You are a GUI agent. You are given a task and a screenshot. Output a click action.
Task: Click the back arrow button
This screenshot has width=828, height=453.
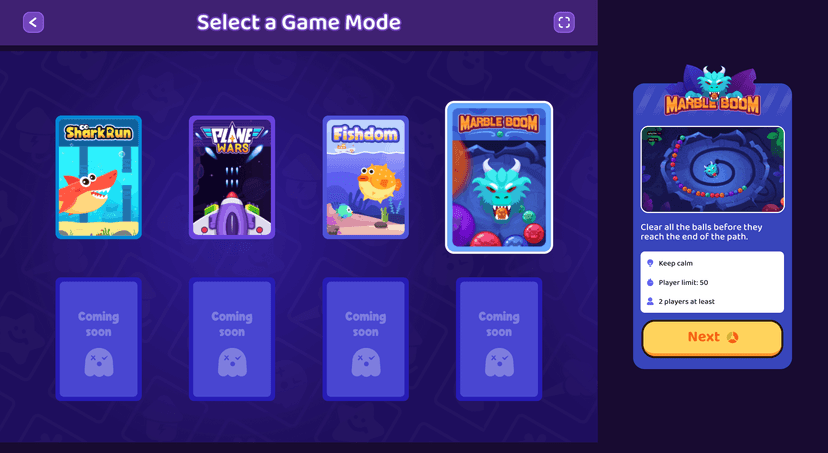[33, 22]
